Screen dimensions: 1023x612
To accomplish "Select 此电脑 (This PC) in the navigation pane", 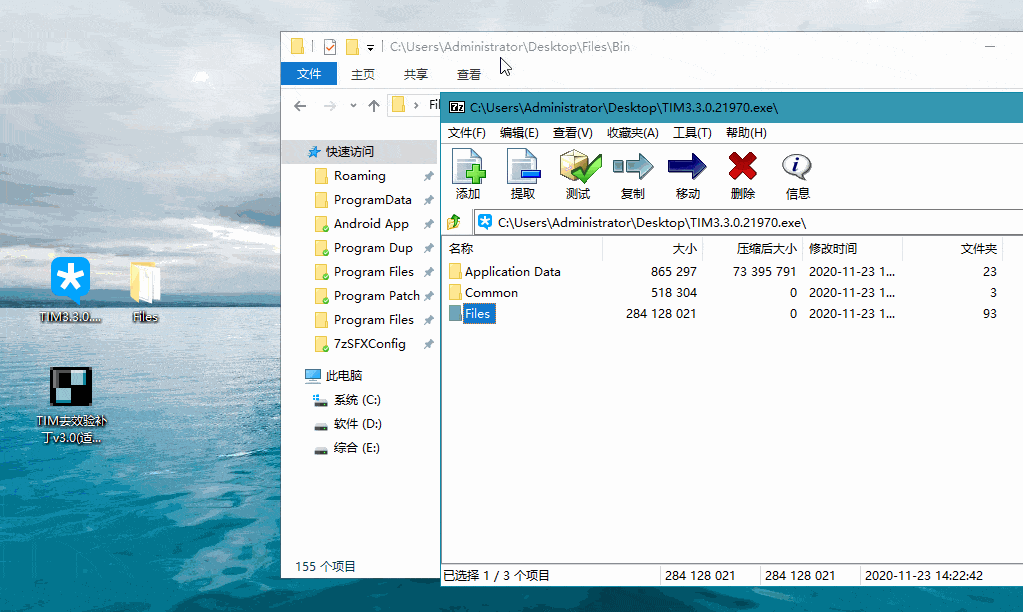I will pos(344,376).
